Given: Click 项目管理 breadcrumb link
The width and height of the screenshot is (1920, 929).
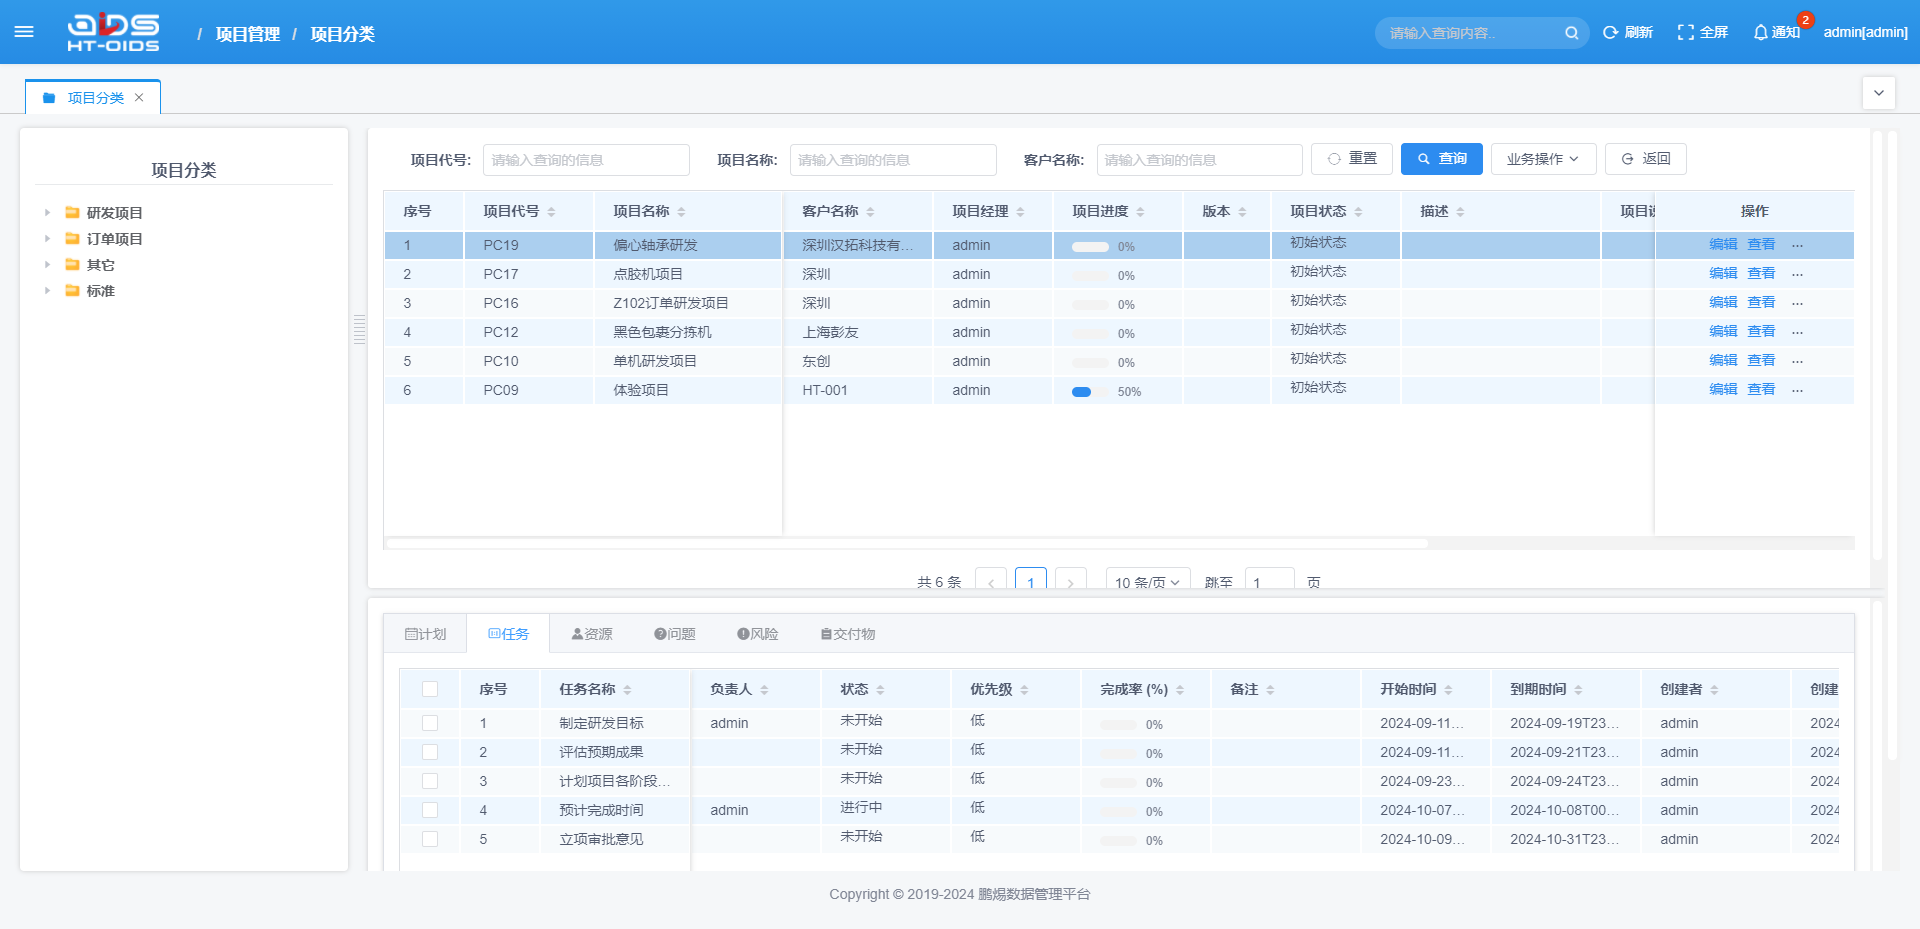Looking at the screenshot, I should pyautogui.click(x=248, y=34).
